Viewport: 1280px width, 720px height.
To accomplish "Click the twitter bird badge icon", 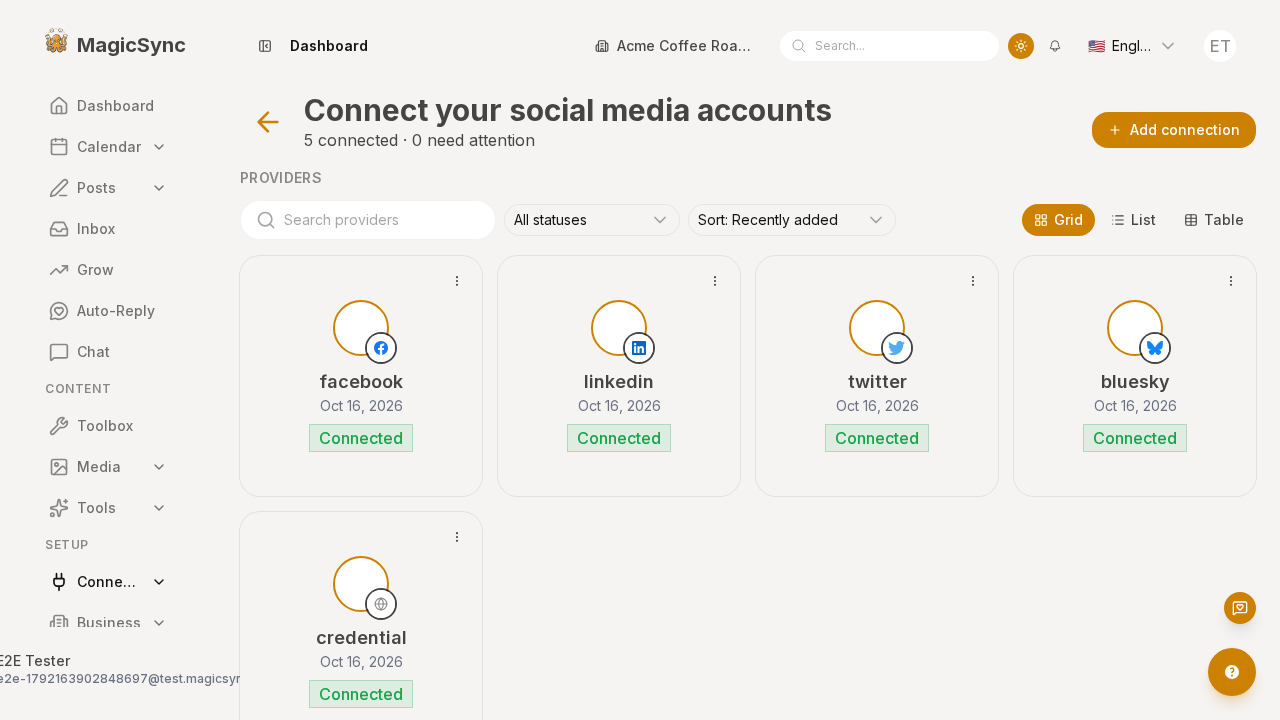I will coord(897,348).
